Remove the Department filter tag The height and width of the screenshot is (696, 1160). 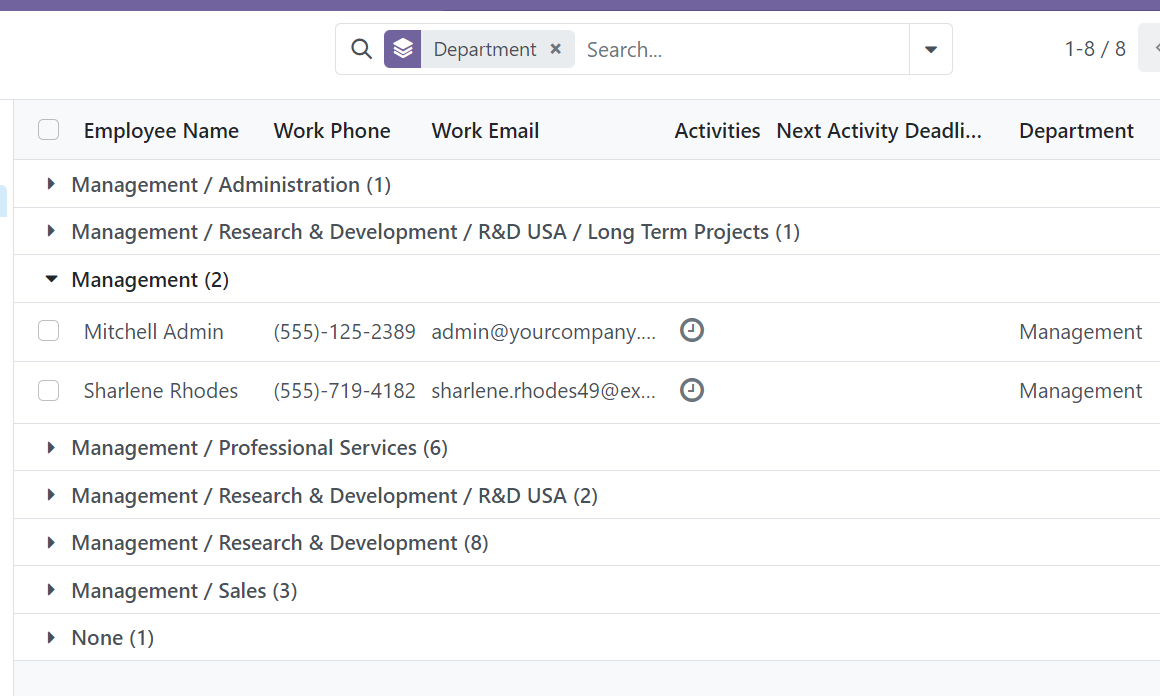[x=556, y=49]
